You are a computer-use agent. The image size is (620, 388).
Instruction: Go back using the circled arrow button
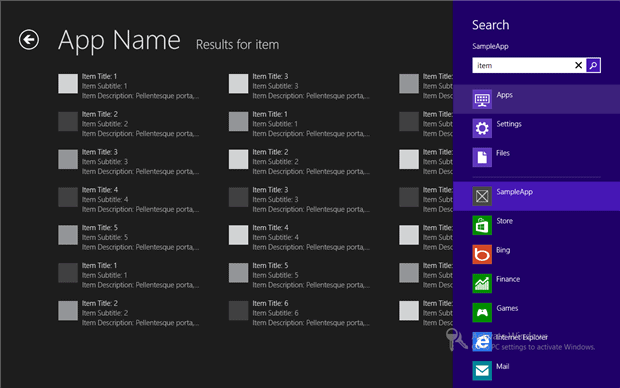click(x=29, y=40)
